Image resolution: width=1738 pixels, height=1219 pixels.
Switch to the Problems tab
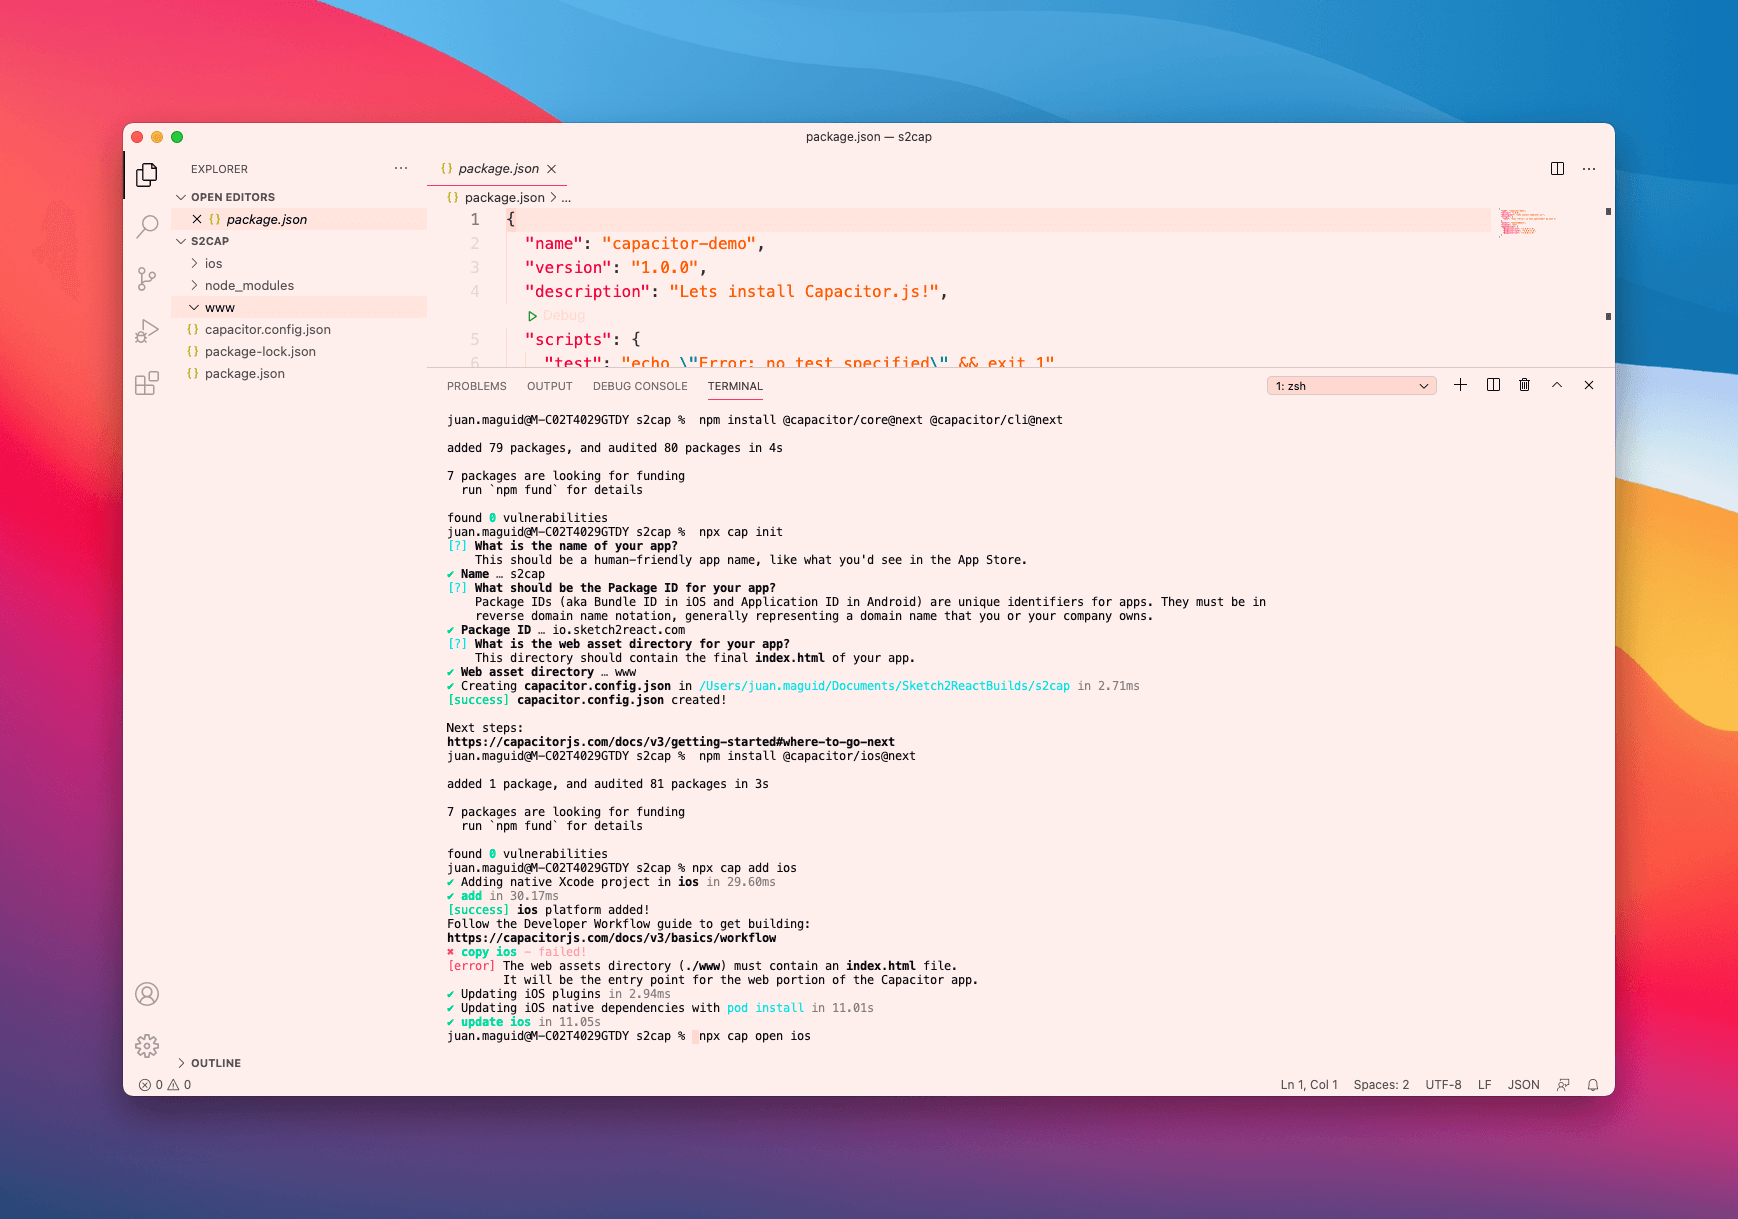click(476, 386)
